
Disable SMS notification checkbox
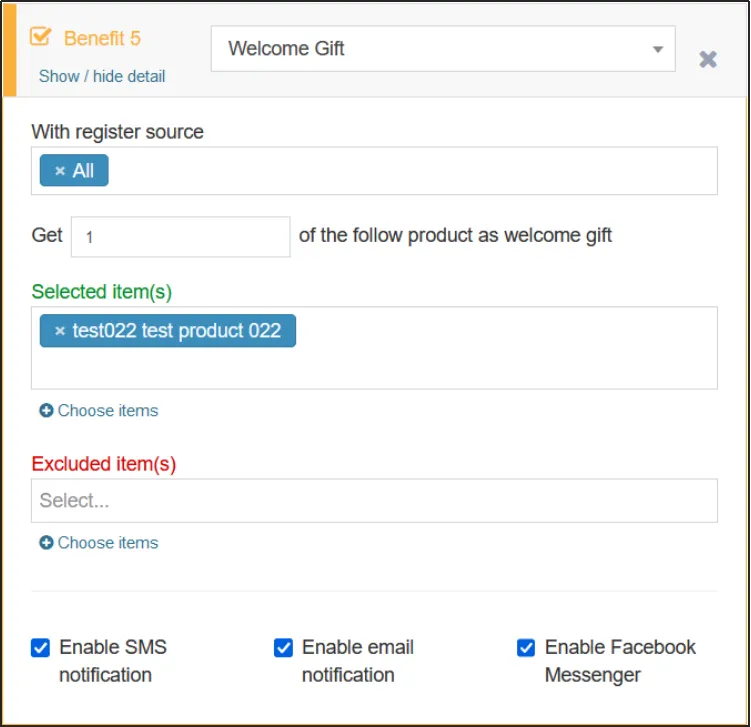click(x=41, y=648)
